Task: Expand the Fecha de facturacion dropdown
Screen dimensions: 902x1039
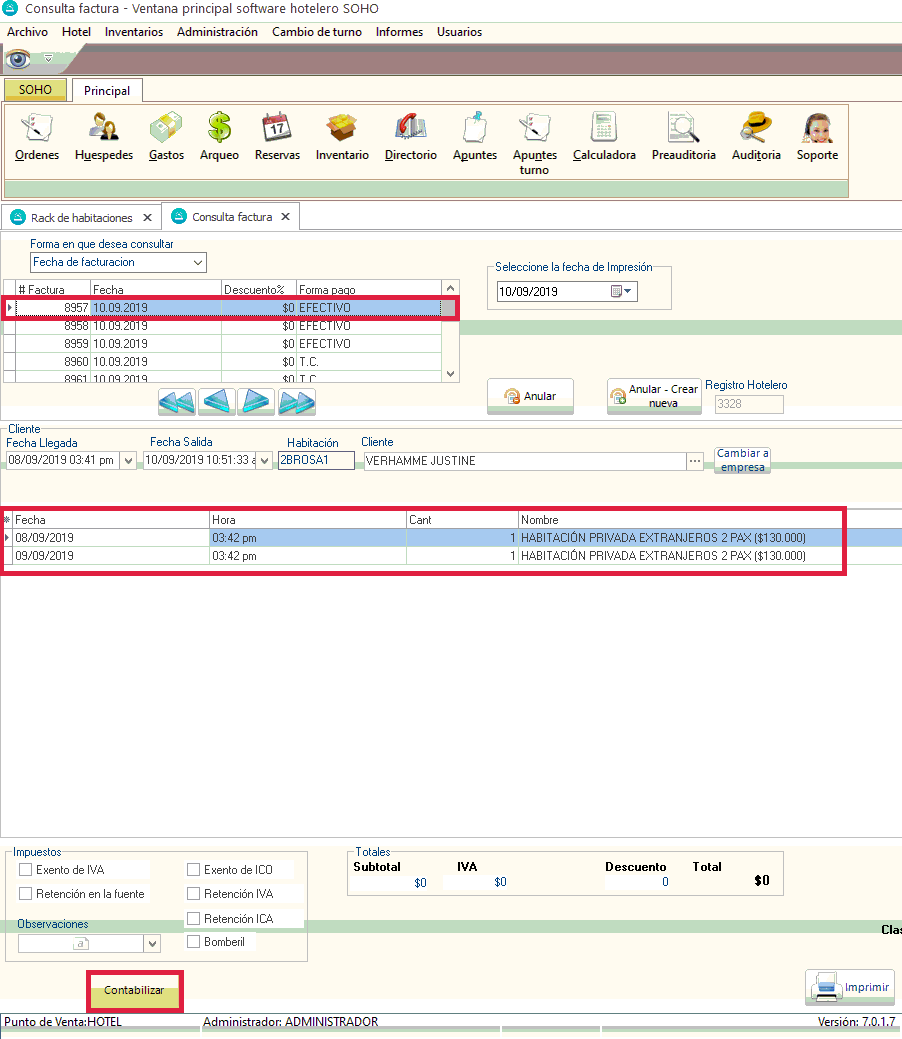Action: pos(198,263)
